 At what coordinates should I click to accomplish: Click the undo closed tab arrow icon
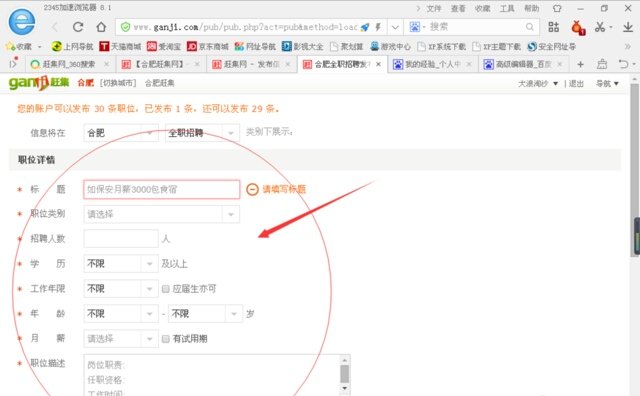tap(623, 65)
